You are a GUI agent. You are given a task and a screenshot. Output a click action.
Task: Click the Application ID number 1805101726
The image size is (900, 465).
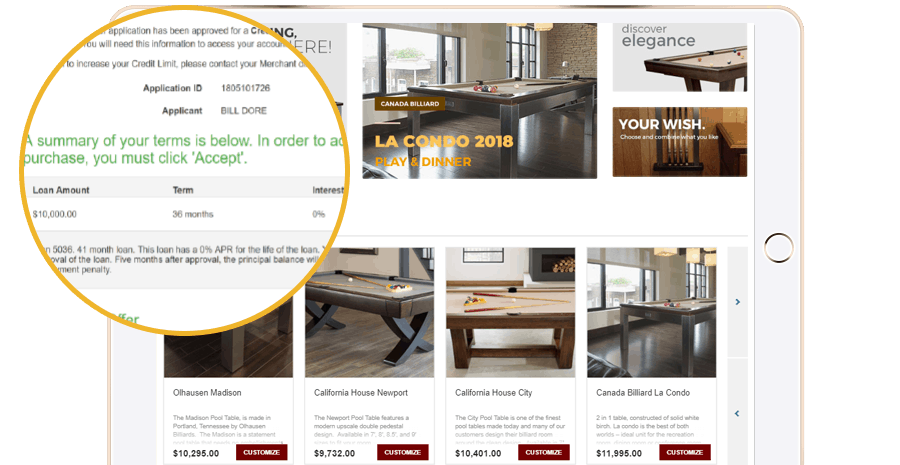(x=246, y=88)
